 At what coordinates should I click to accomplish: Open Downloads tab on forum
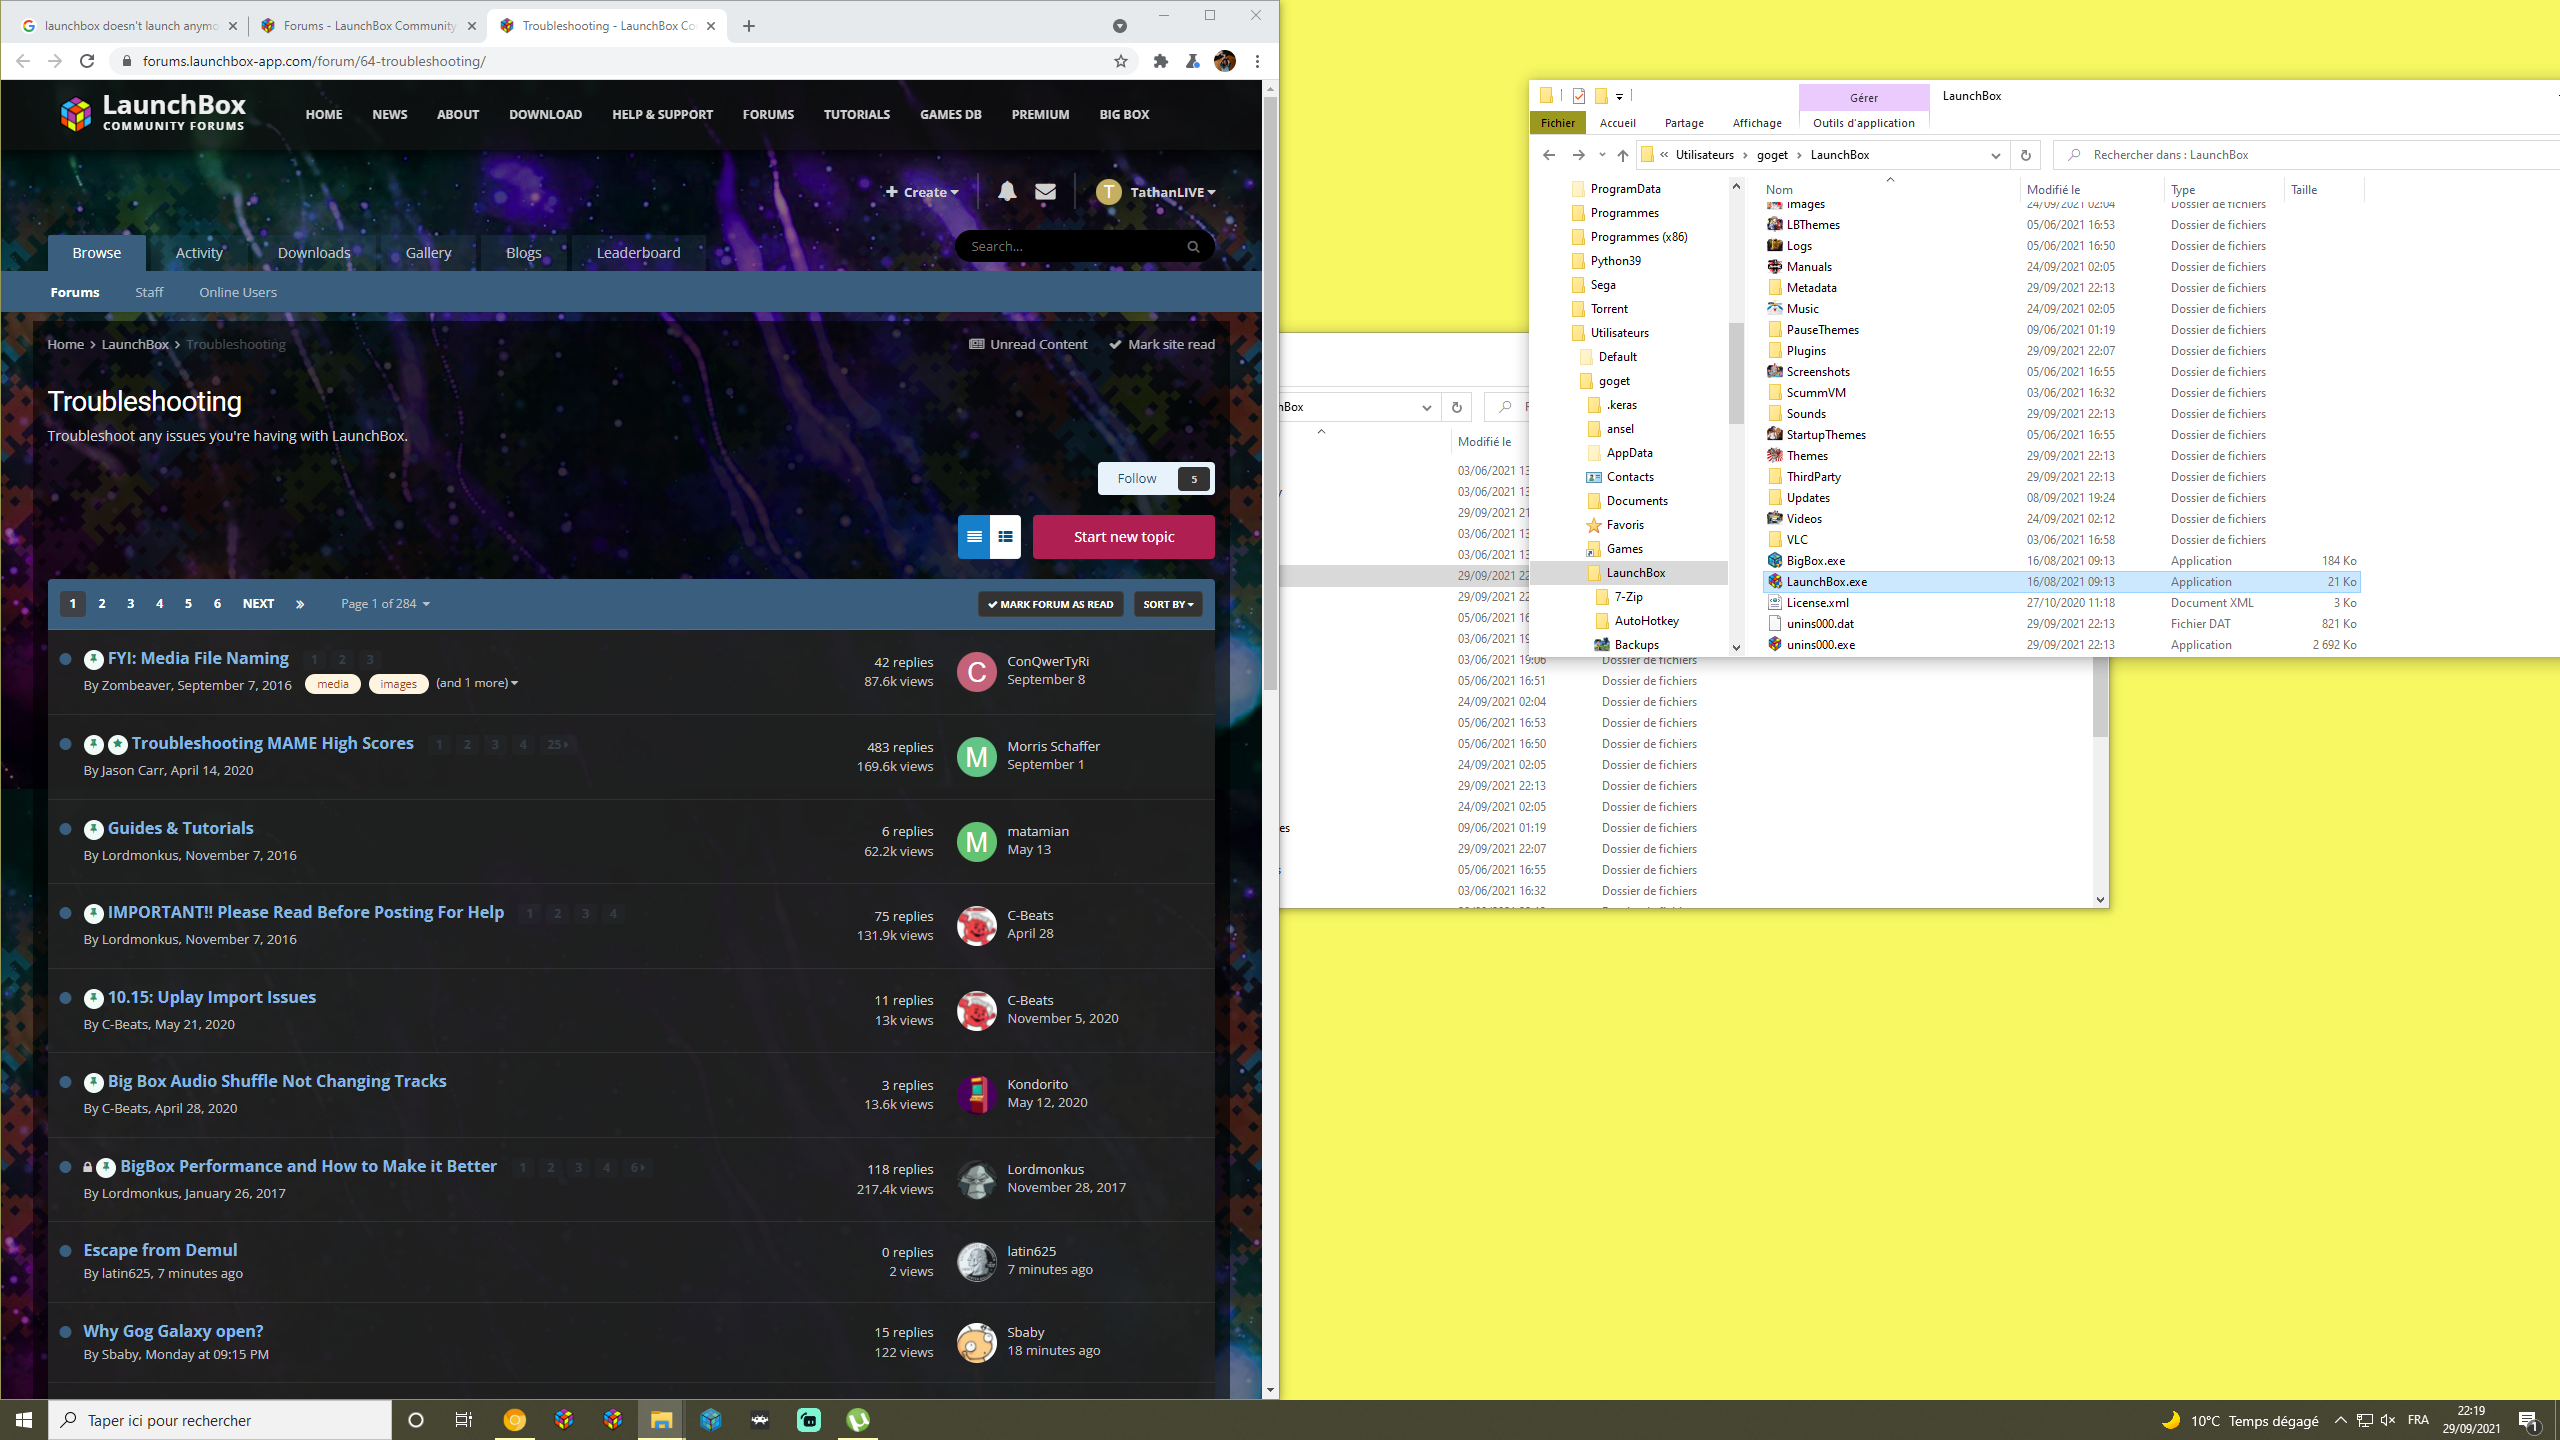(314, 253)
